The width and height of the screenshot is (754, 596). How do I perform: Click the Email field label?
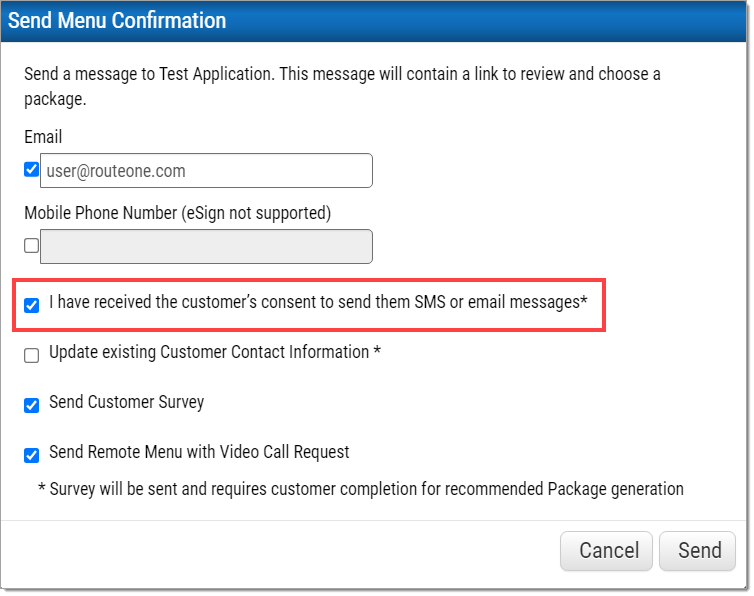[x=43, y=137]
